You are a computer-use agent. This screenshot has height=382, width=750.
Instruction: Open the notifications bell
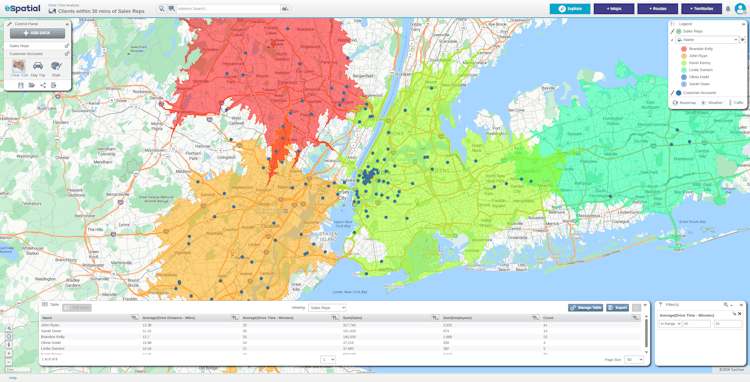pyautogui.click(x=728, y=9)
